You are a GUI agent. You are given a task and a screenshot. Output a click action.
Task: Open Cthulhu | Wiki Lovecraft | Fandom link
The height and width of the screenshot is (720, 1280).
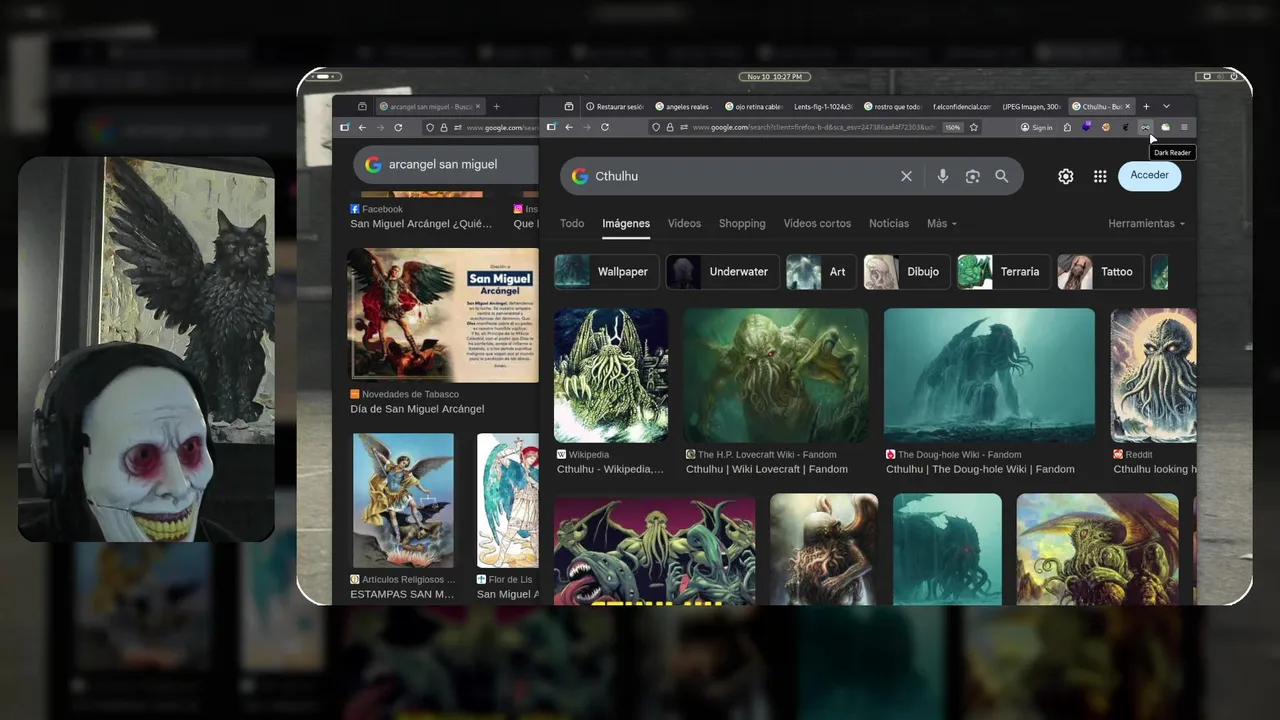[x=767, y=469]
